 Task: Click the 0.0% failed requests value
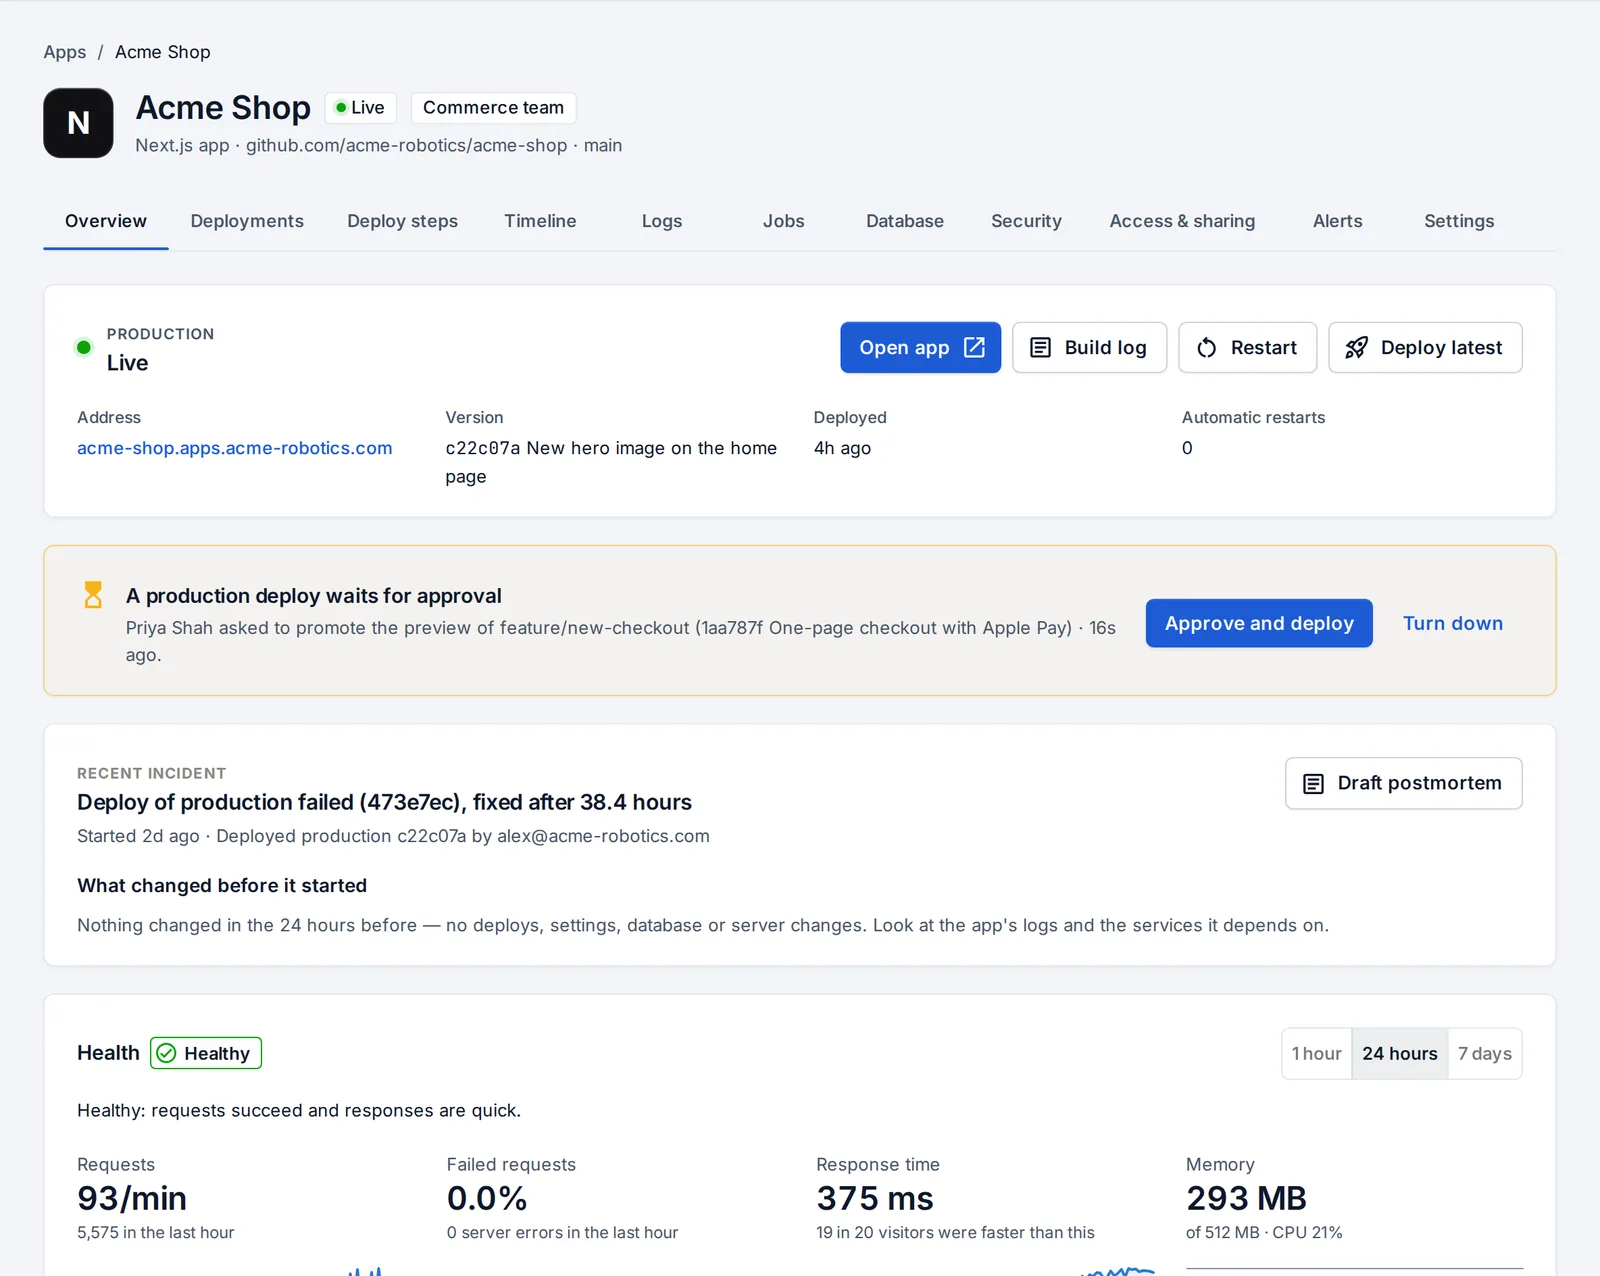pyautogui.click(x=487, y=1198)
